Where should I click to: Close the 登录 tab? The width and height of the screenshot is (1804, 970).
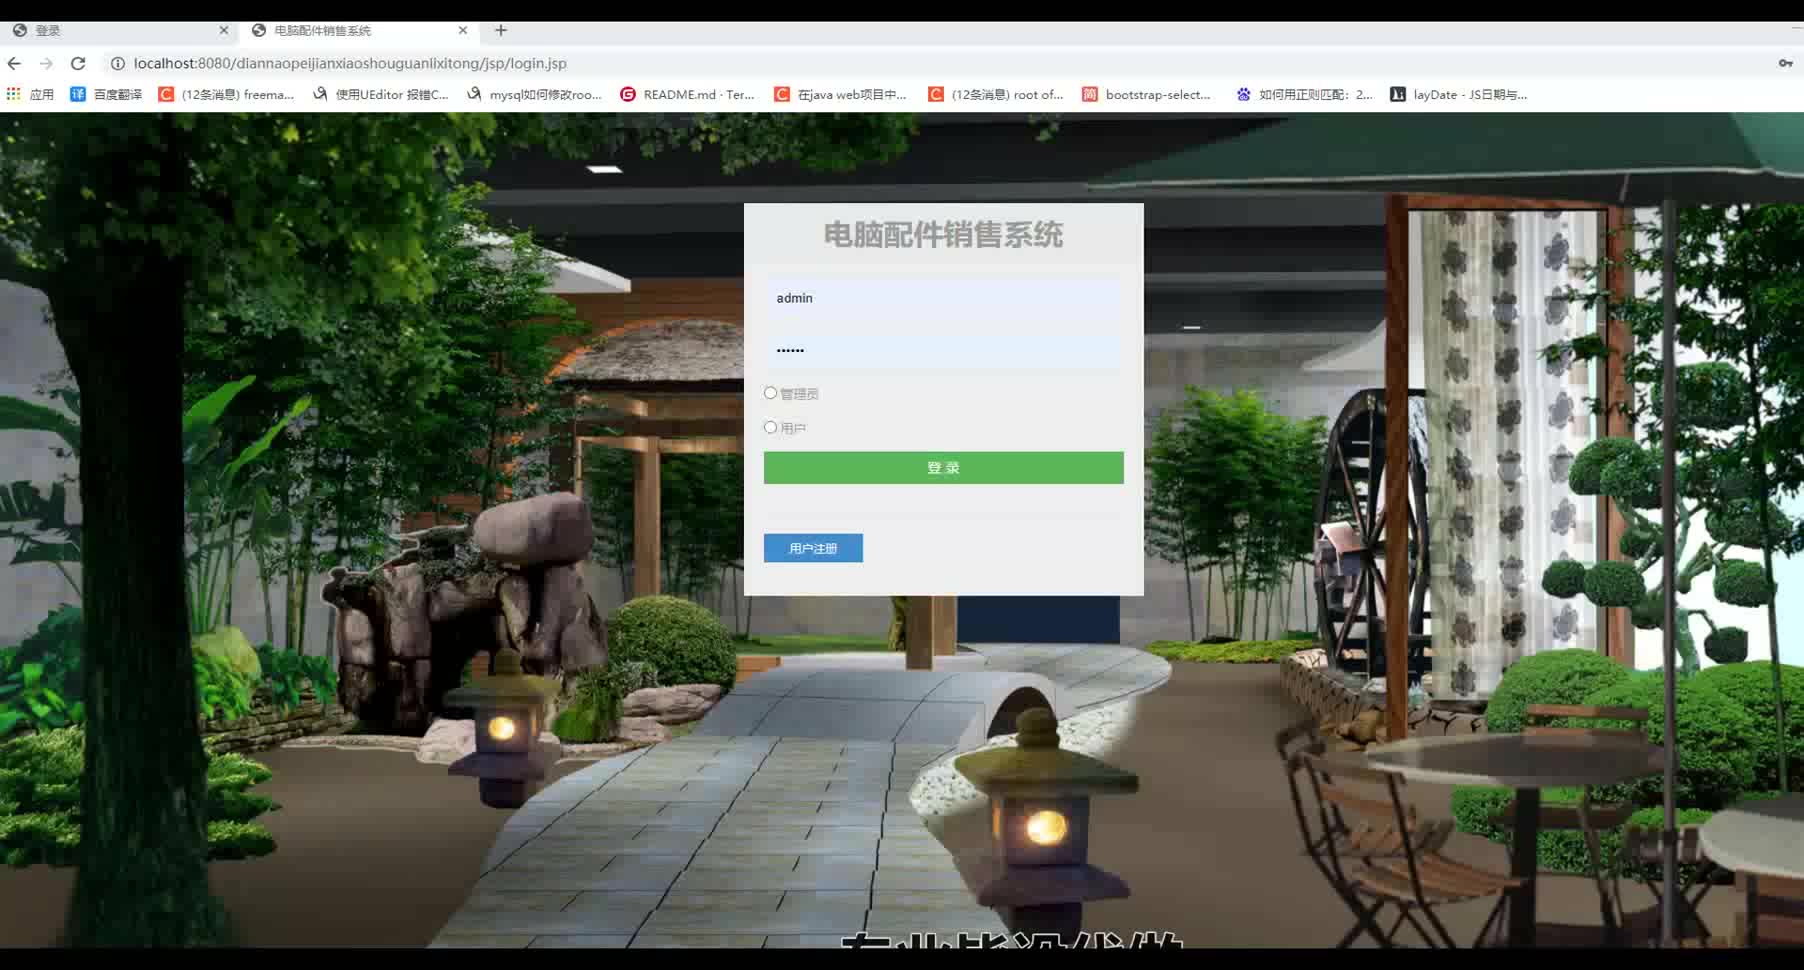point(224,30)
